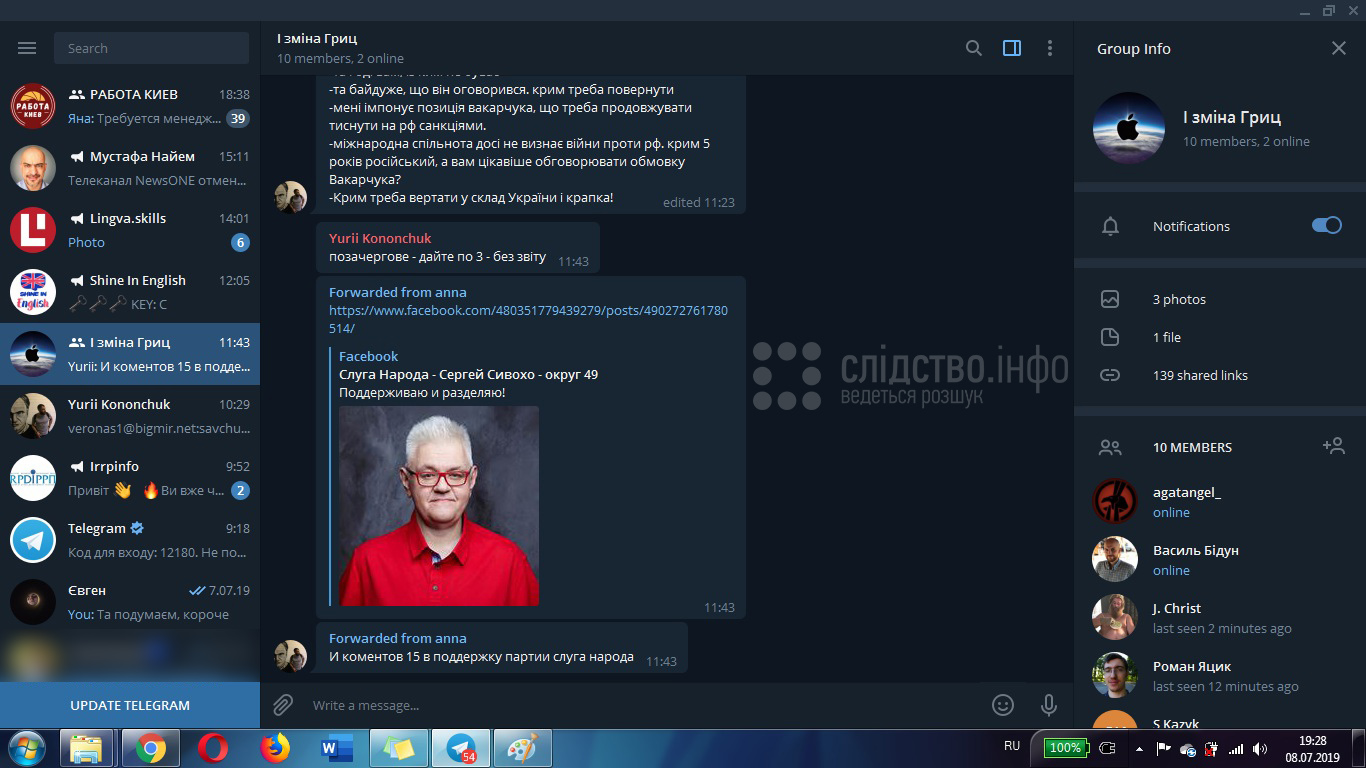1366x768 pixels.
Task: Toggle the group Notifications switch
Action: pos(1327,225)
